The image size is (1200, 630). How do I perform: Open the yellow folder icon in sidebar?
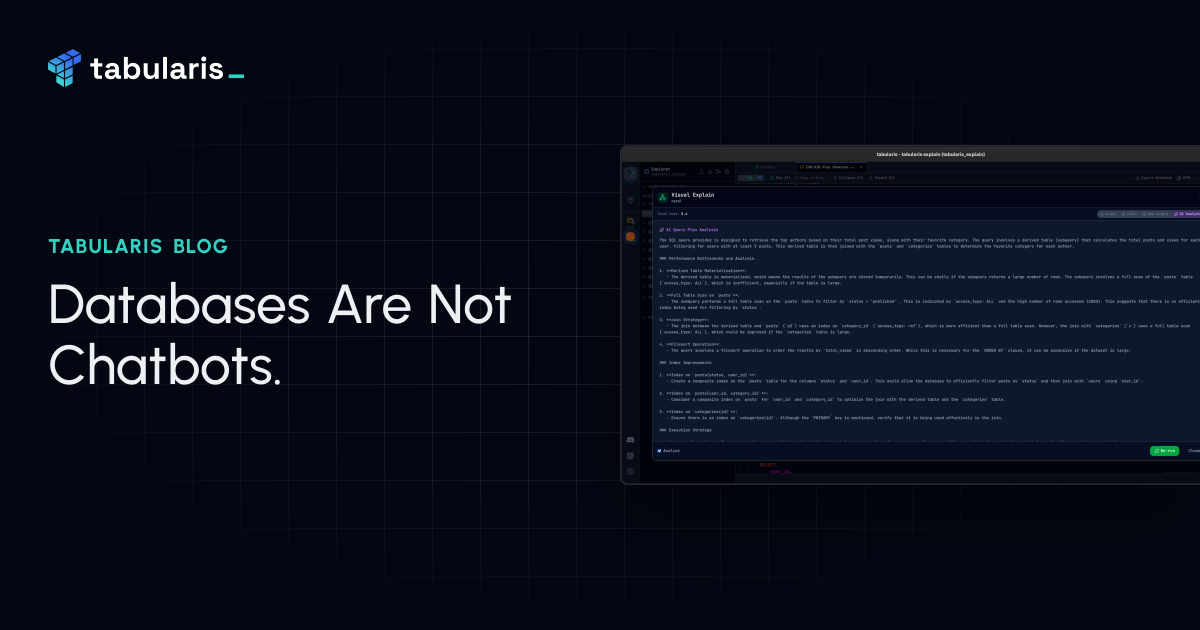coord(630,220)
